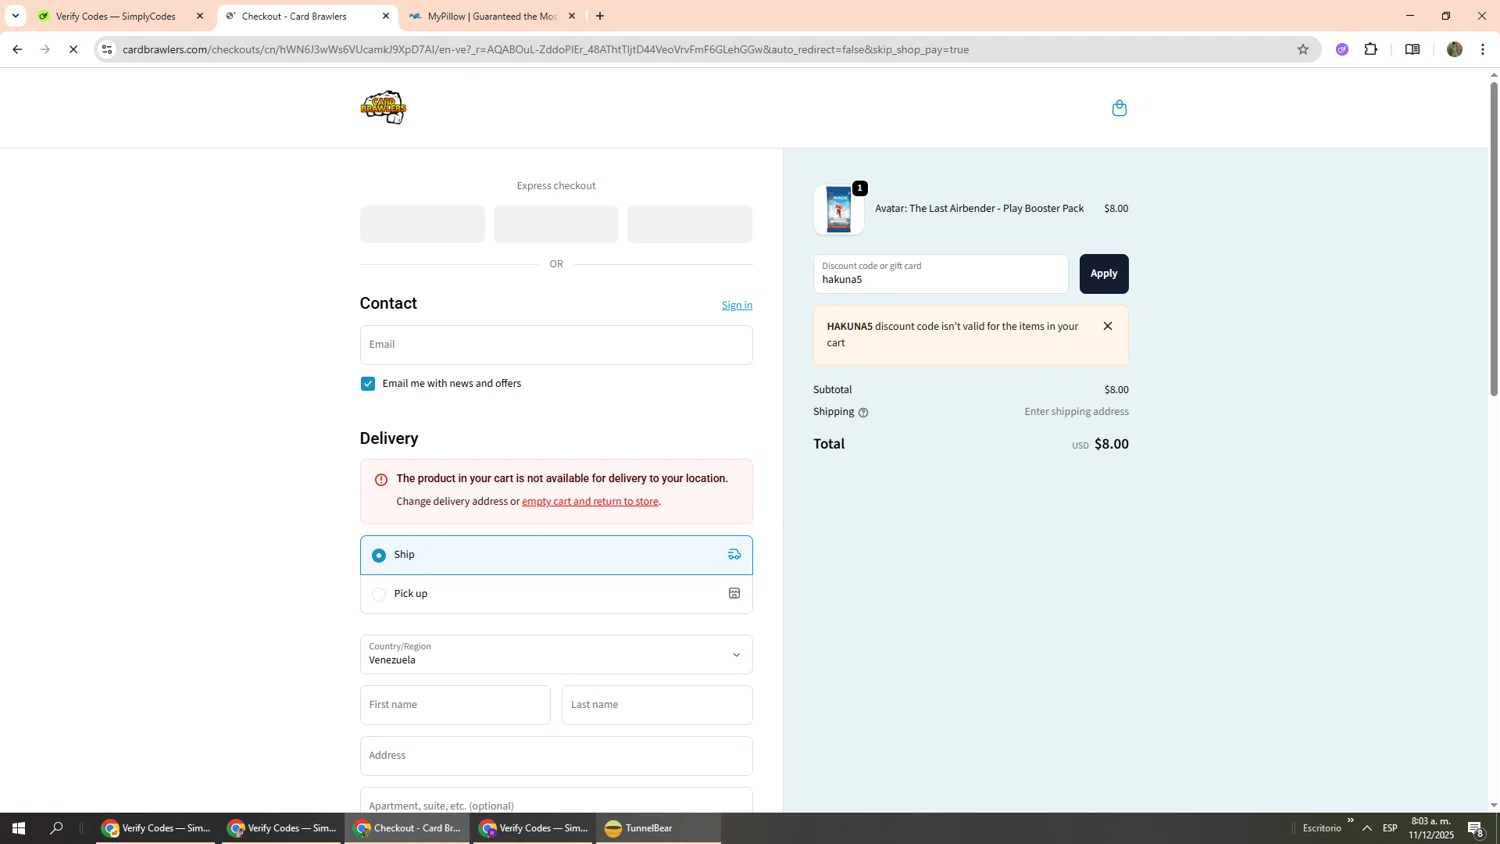This screenshot has width=1500, height=844.
Task: Click the Avatar booster pack thumbnail
Action: tap(839, 210)
